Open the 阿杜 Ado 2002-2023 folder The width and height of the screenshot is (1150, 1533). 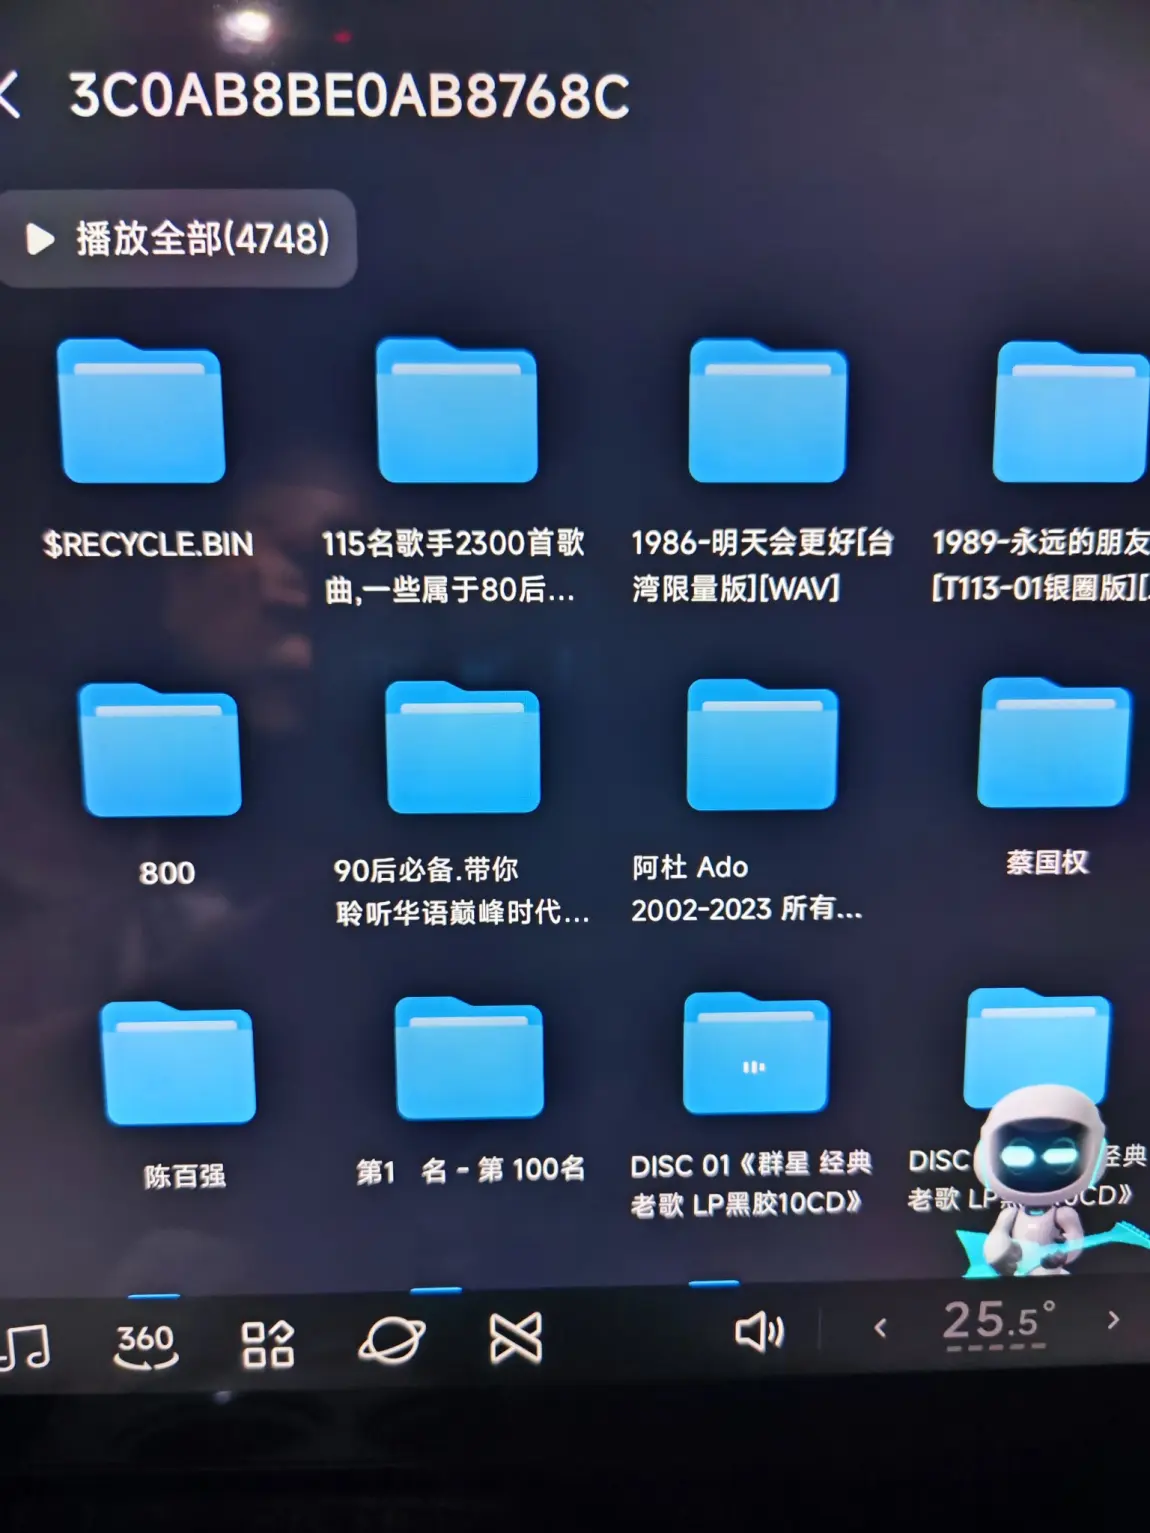(762, 745)
